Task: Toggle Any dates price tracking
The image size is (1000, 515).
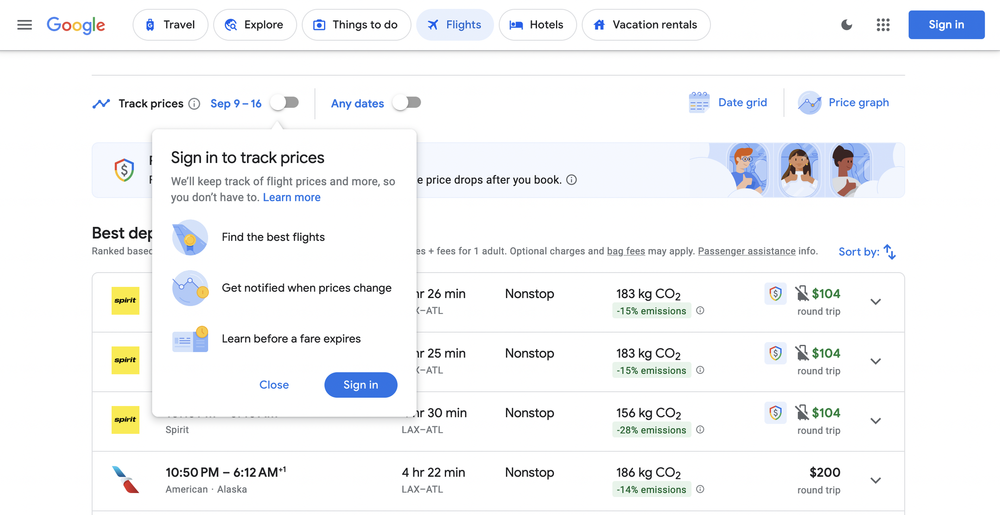Action: (406, 103)
